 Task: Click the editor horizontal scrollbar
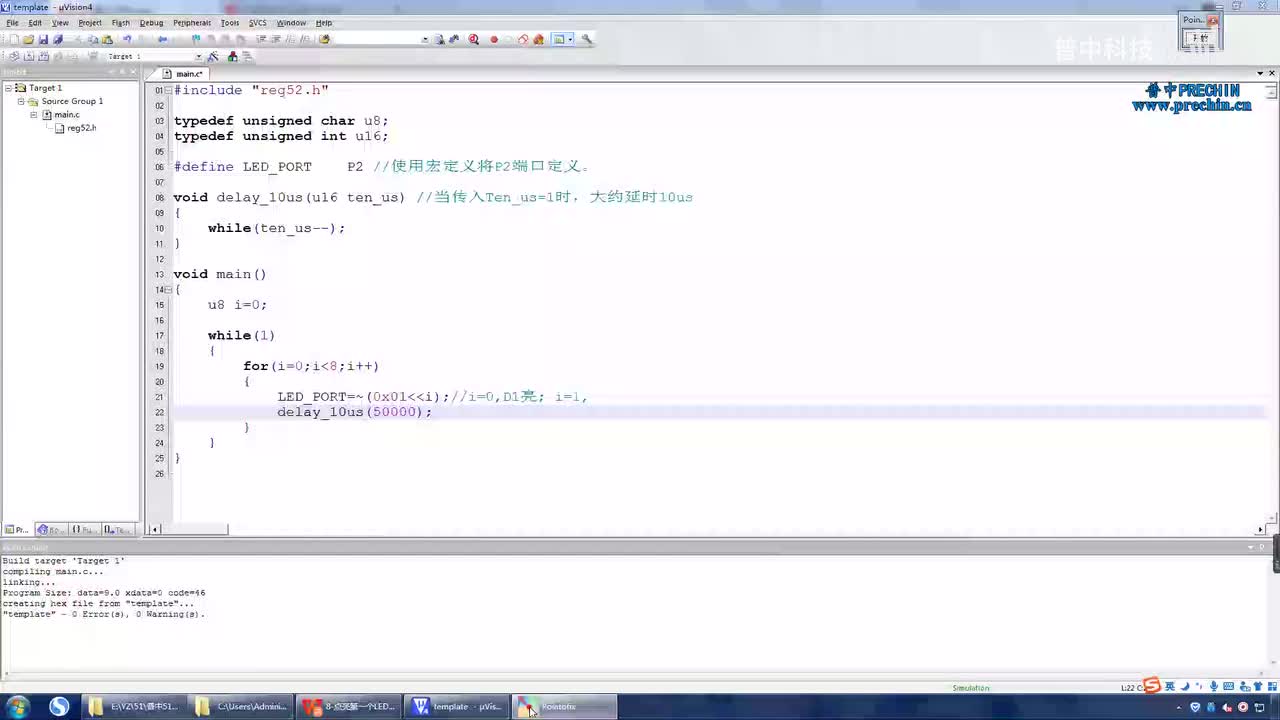coord(707,529)
